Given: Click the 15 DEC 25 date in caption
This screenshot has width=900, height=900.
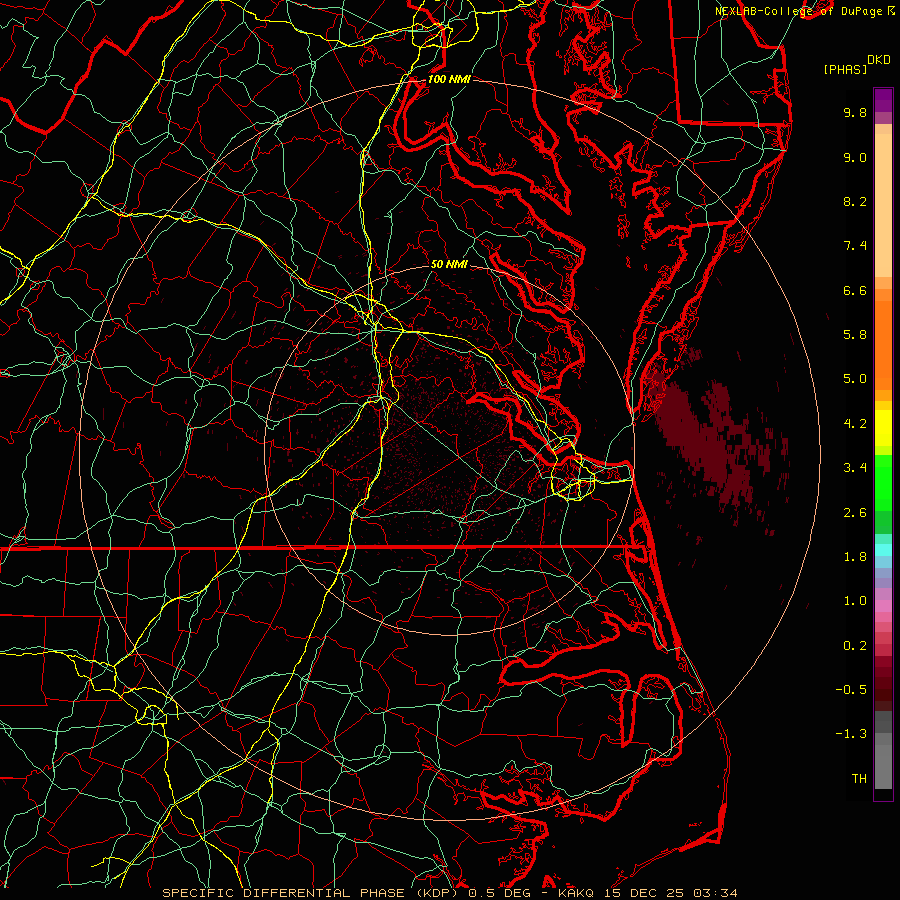Looking at the screenshot, I should click(645, 893).
